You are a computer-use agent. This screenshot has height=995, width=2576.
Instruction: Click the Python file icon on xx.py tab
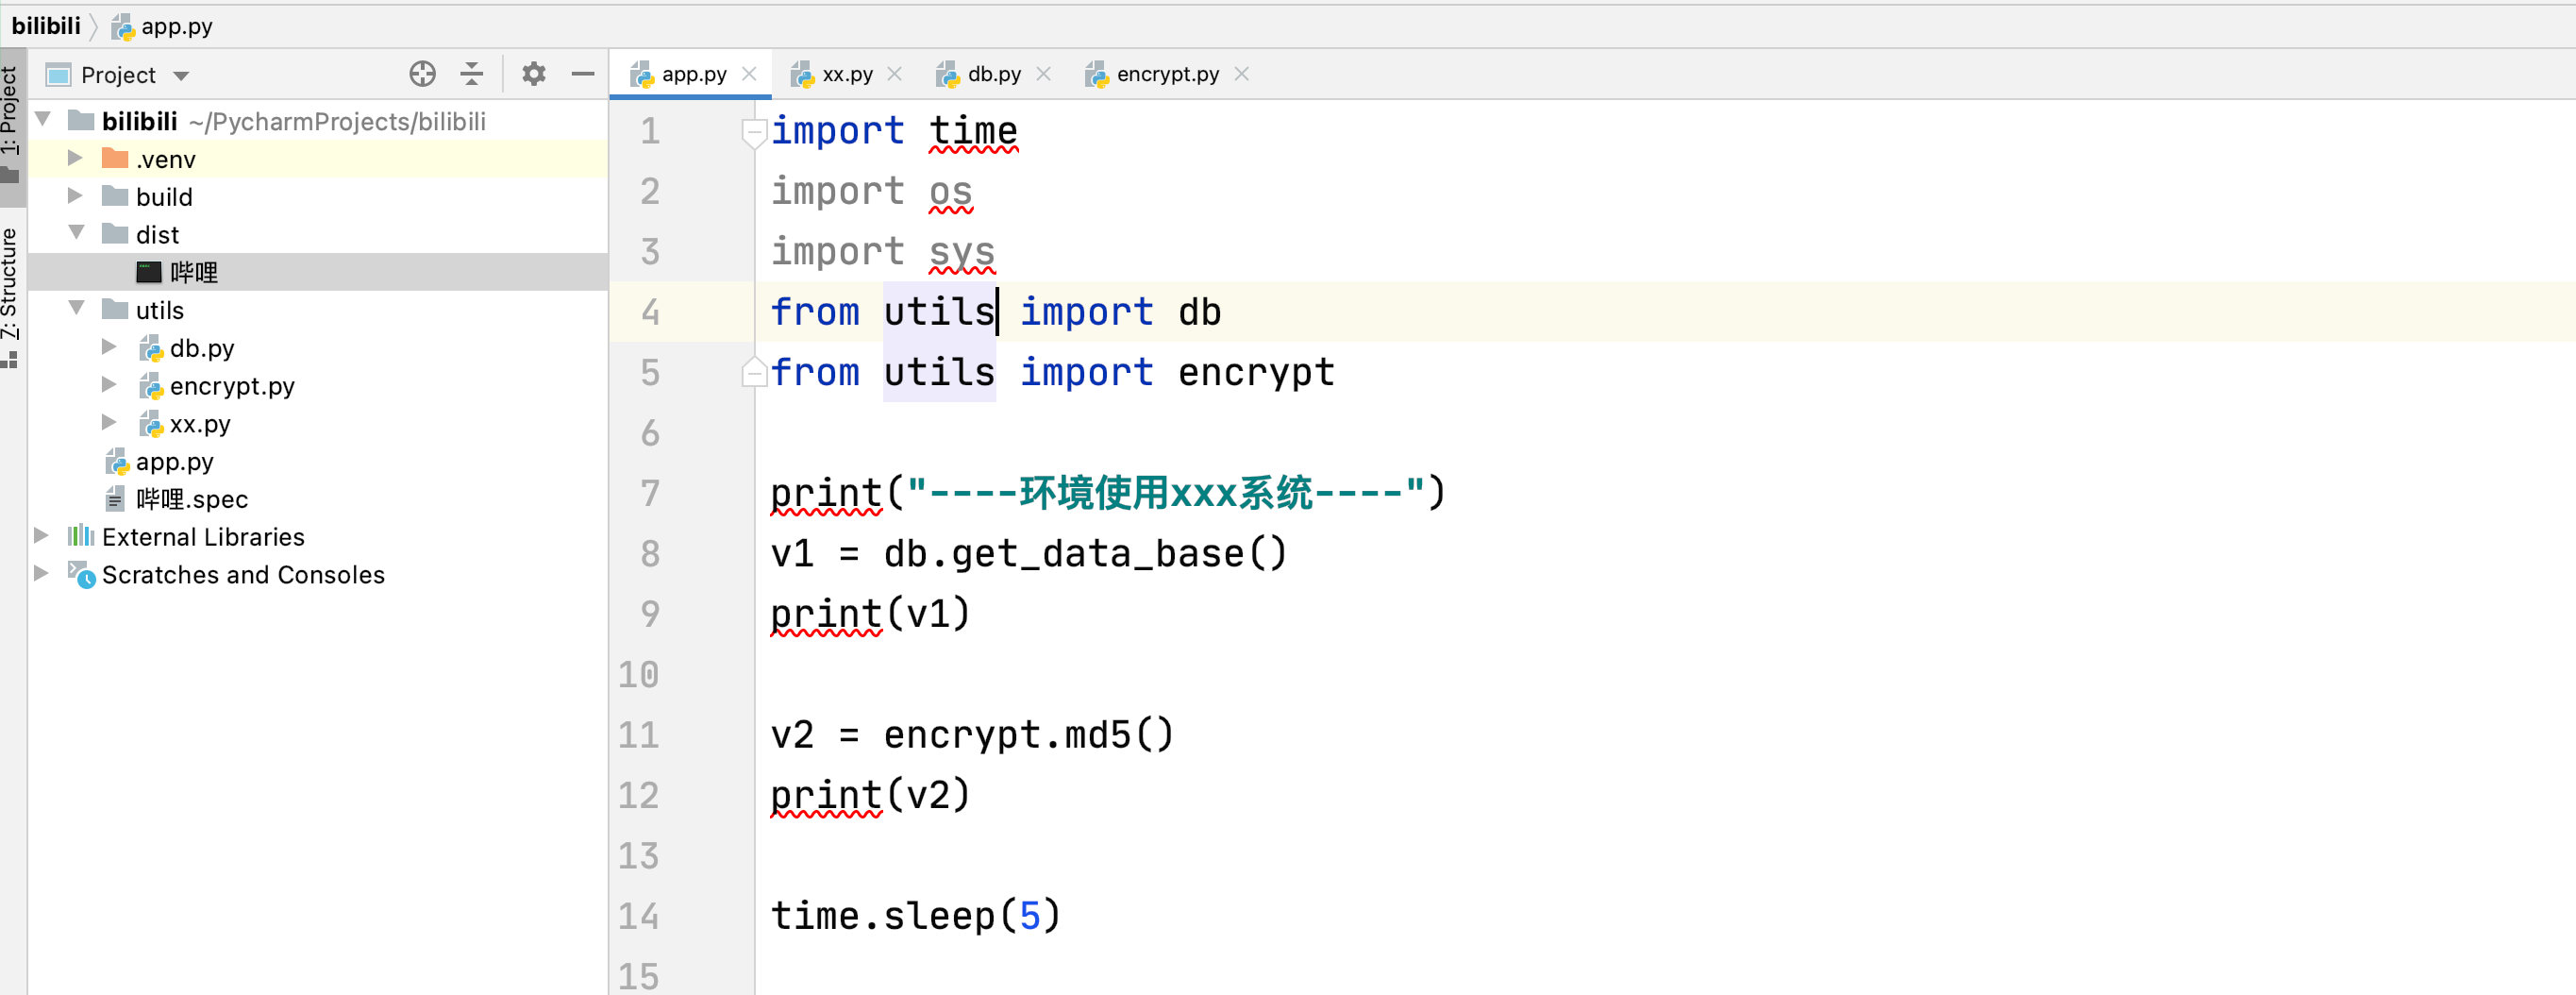(802, 74)
